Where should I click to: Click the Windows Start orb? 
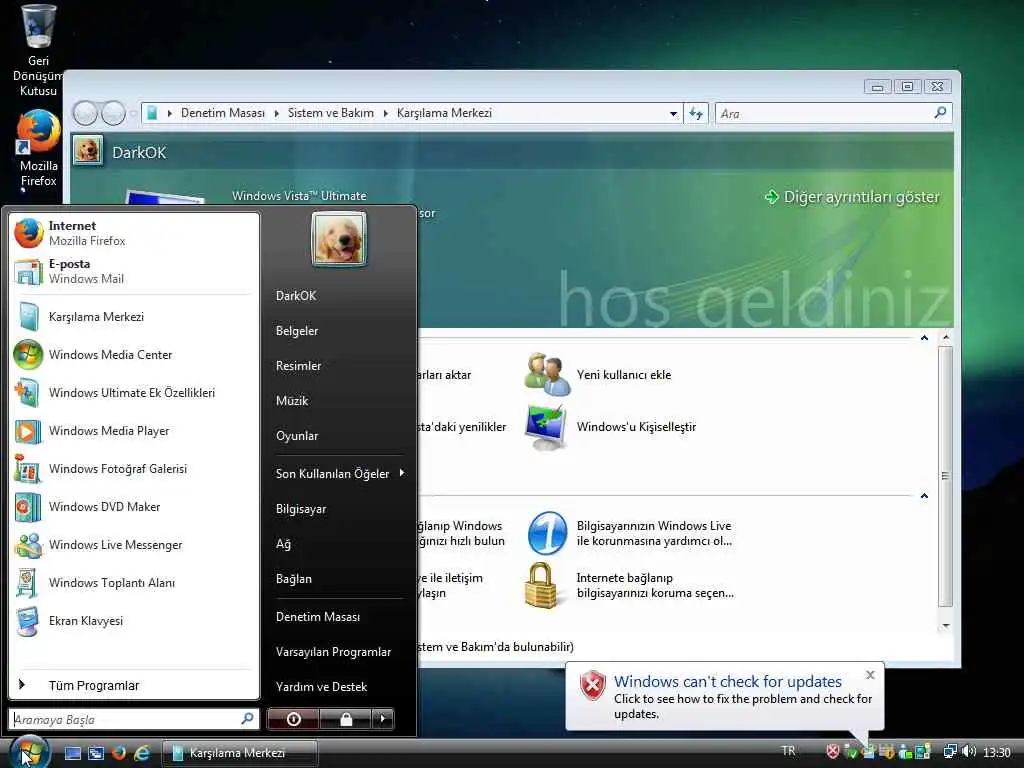[29, 751]
